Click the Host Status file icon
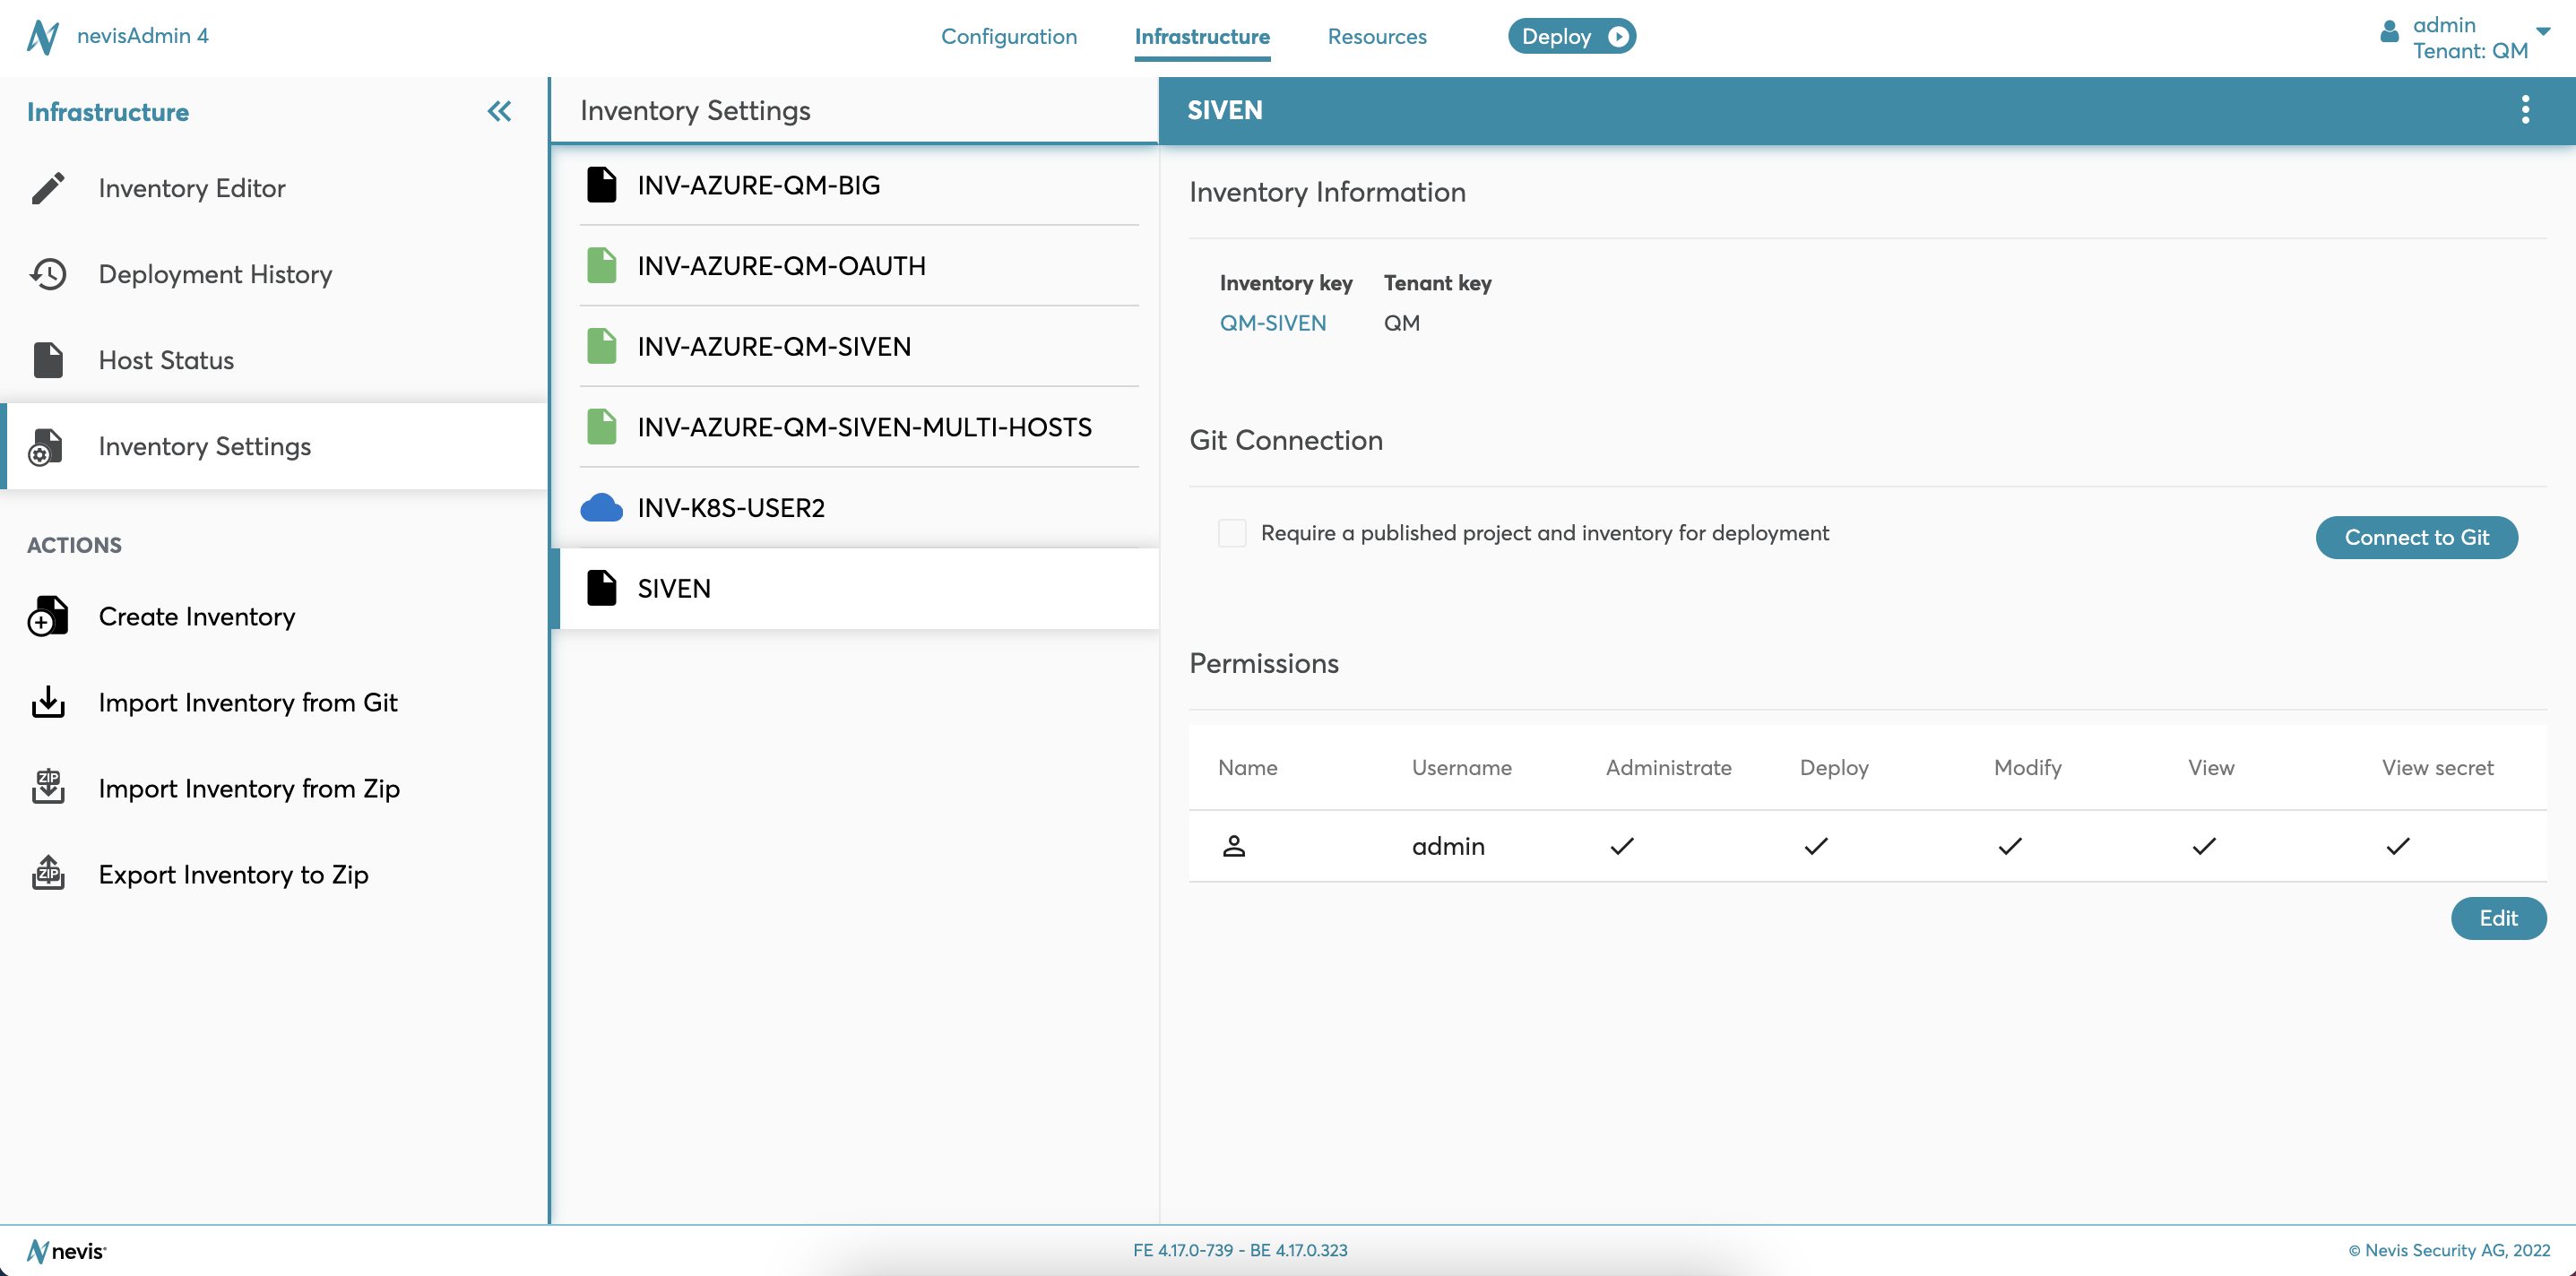This screenshot has width=2576, height=1276. [x=47, y=360]
